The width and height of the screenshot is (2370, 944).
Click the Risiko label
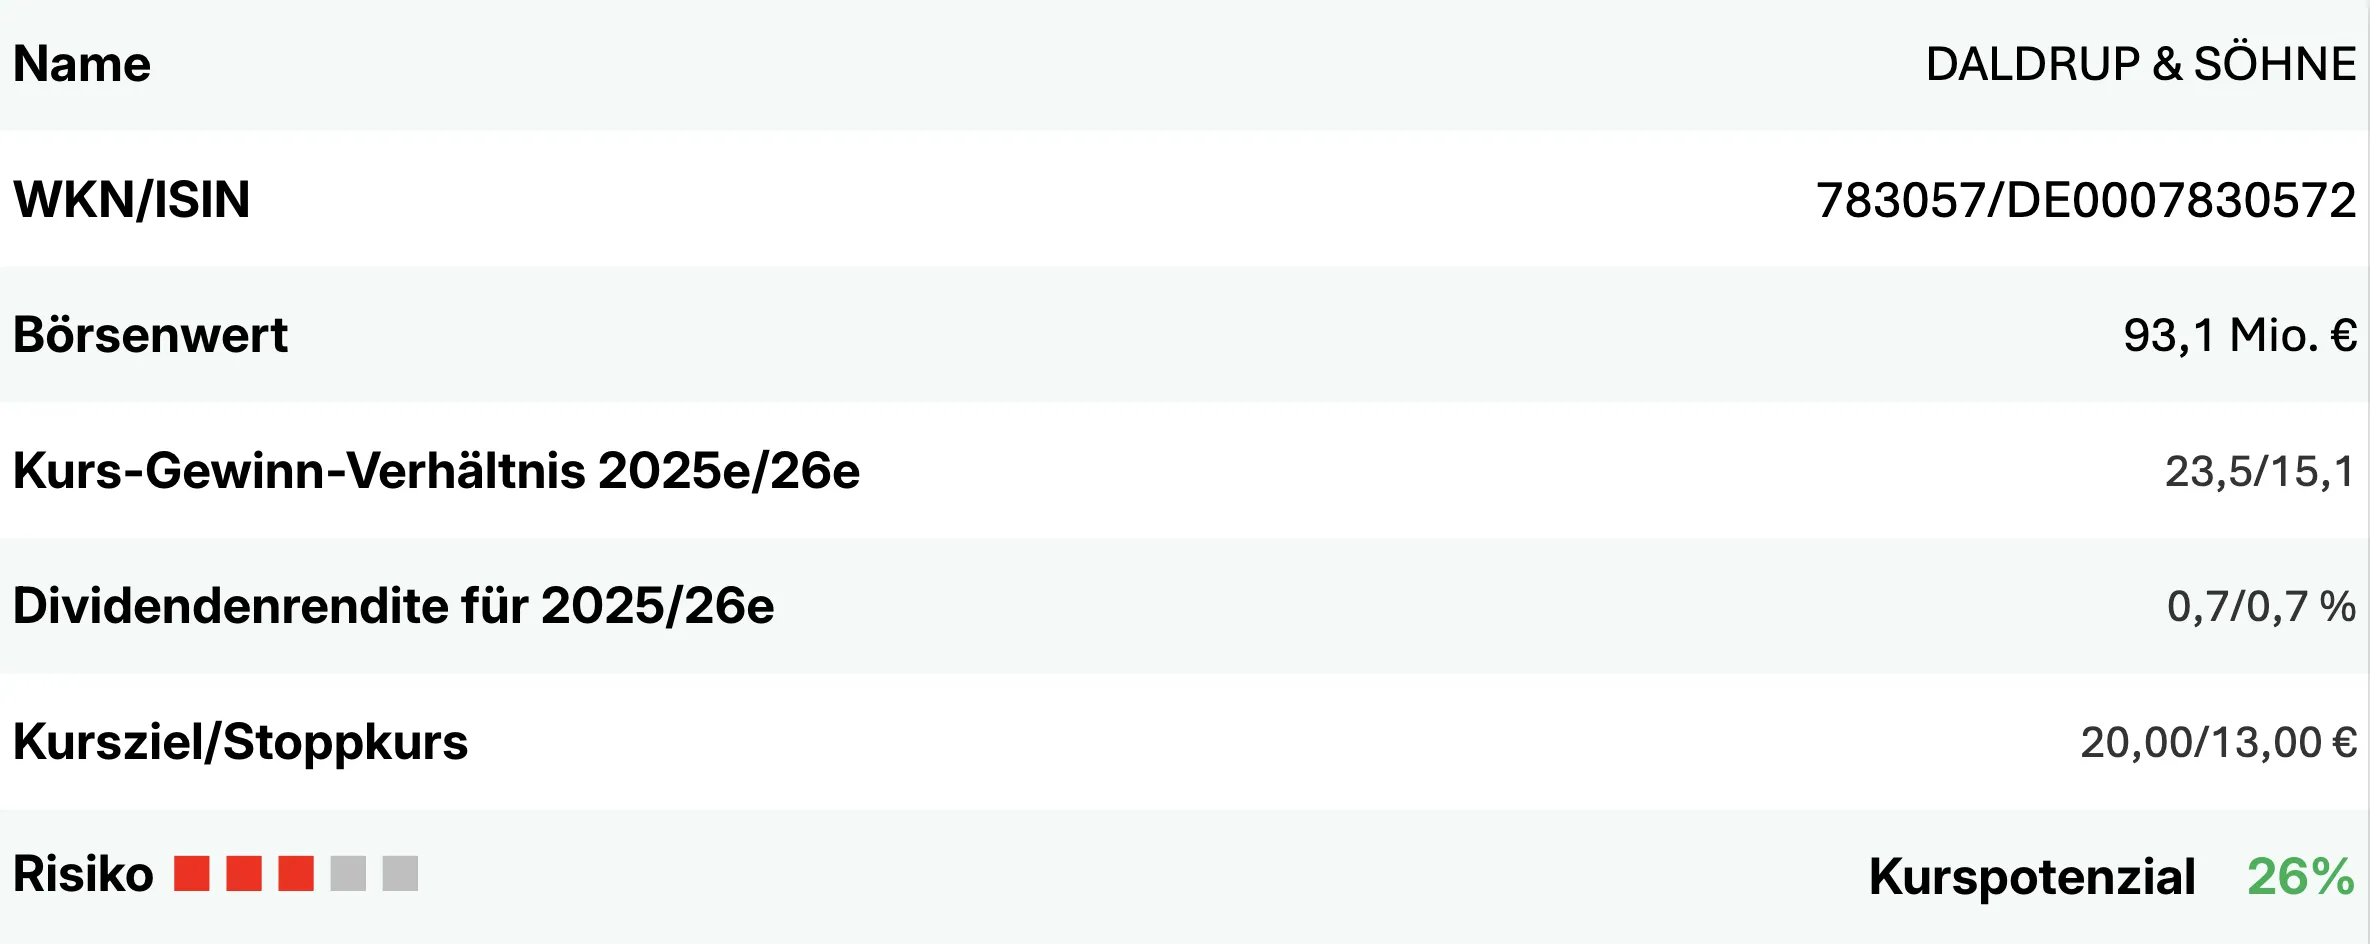(83, 874)
